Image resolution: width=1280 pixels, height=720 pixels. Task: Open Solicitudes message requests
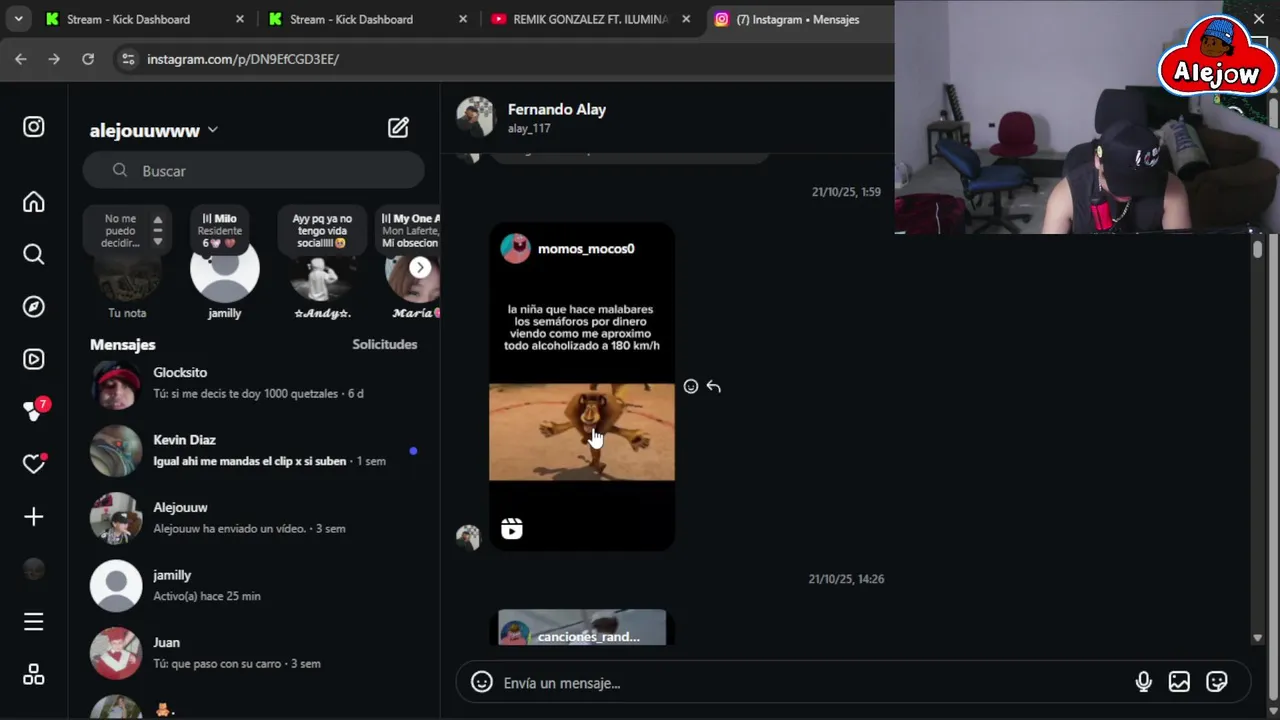click(385, 344)
